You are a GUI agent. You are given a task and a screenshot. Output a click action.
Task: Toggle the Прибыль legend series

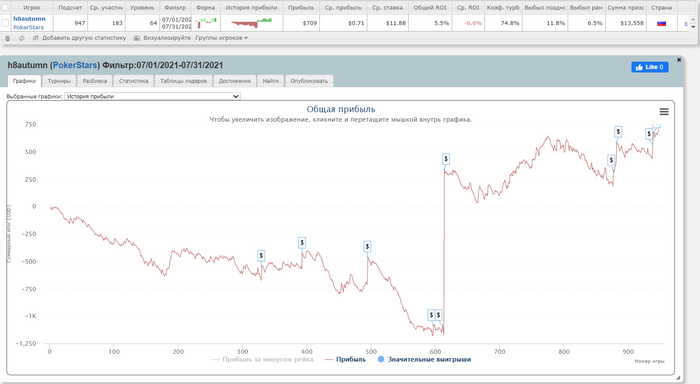point(345,359)
